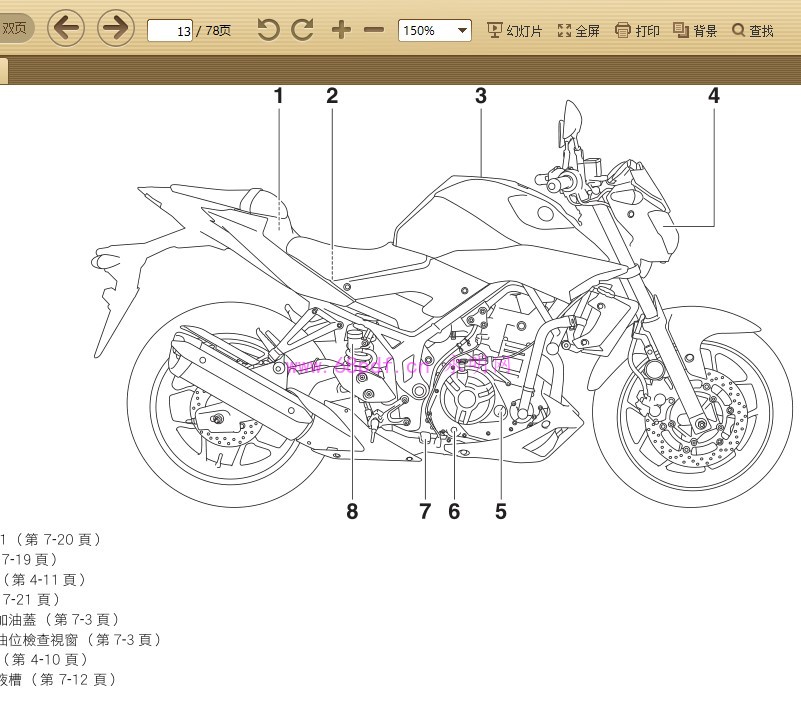Open the search tool (查找)

tap(753, 31)
